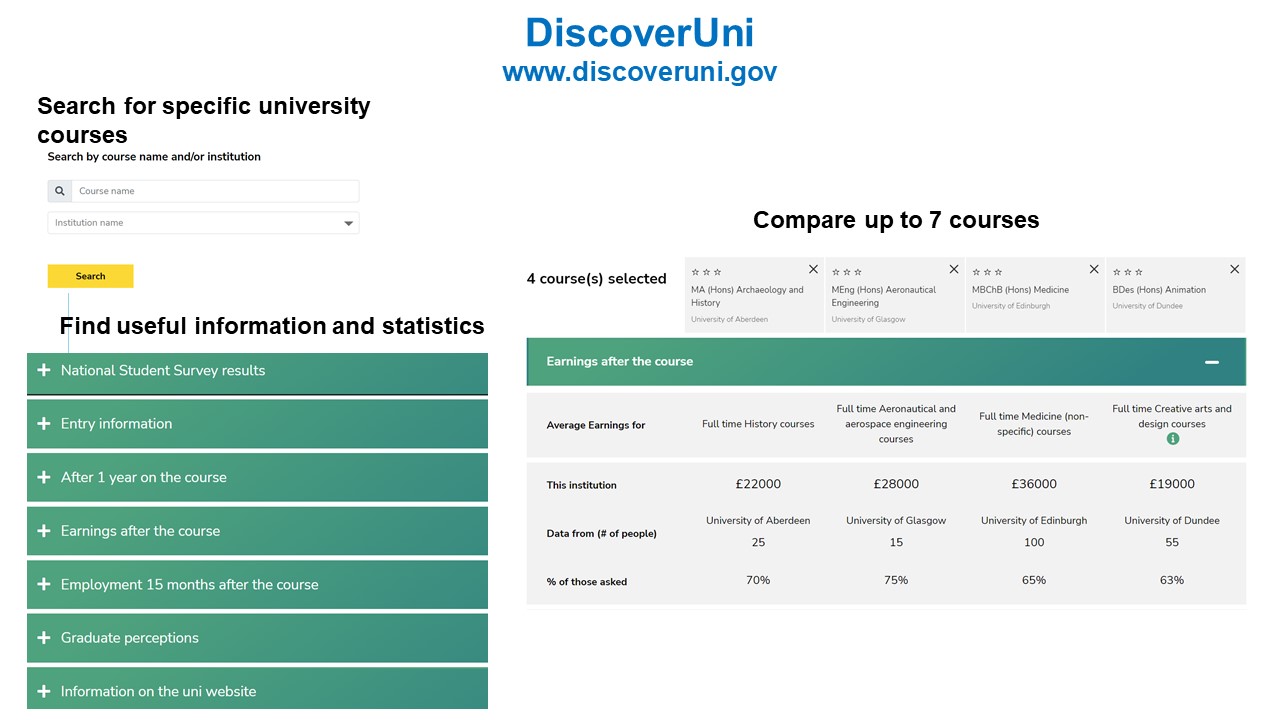Click the stars on Aeronautical Engineering card

[x=847, y=272]
